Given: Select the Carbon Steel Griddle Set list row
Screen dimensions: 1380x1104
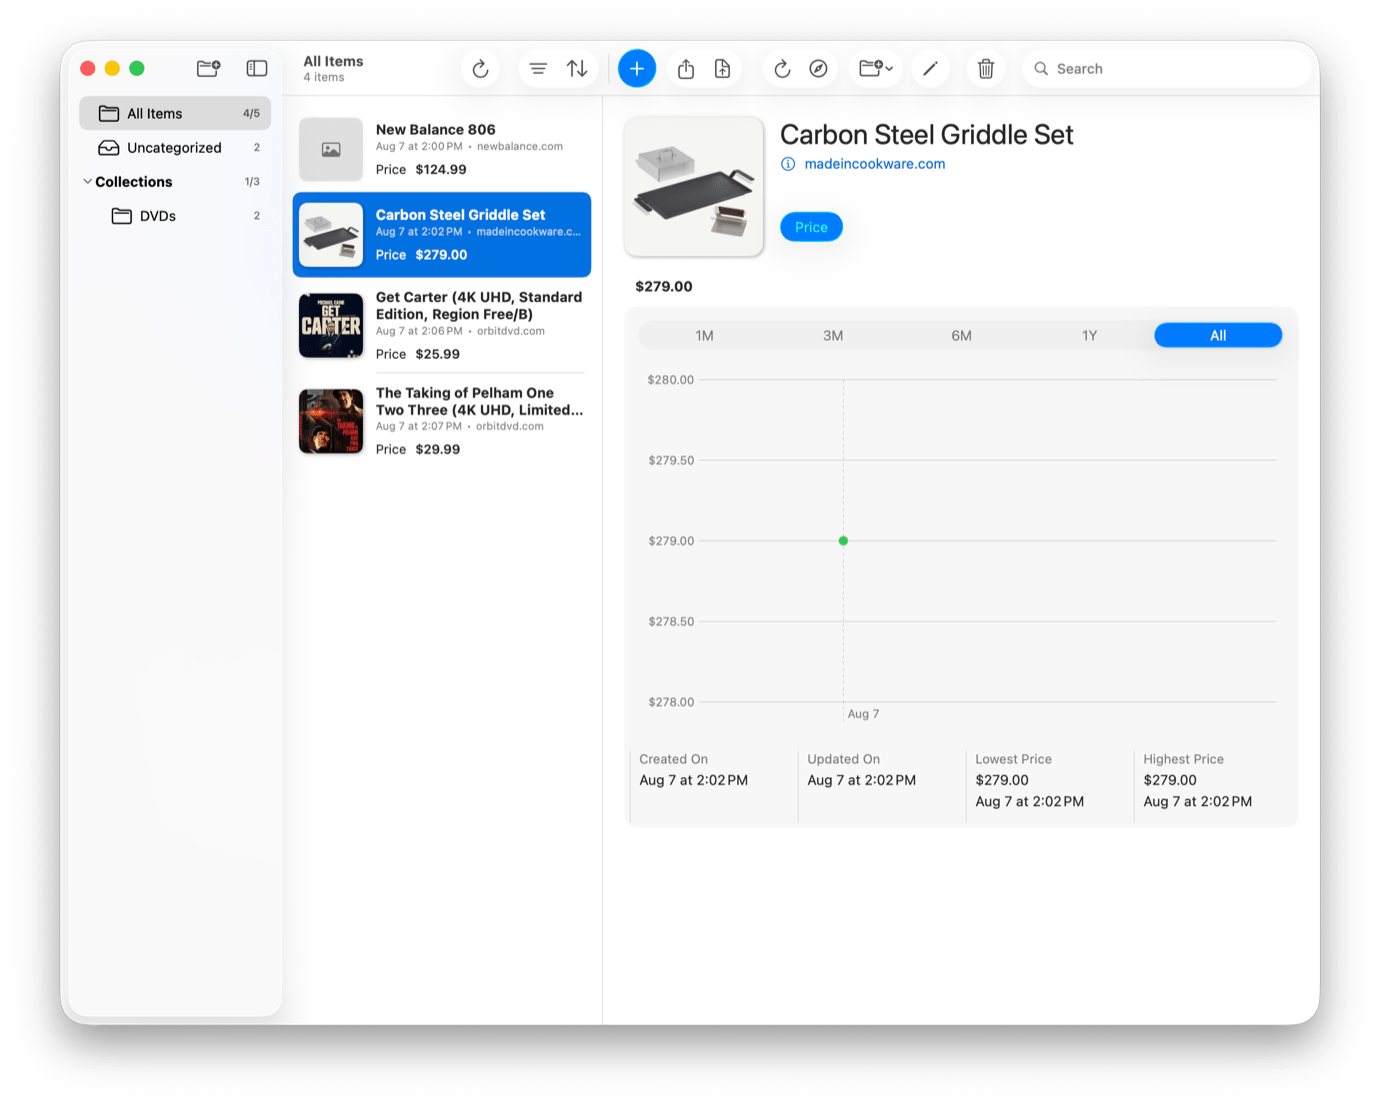Looking at the screenshot, I should [x=442, y=235].
